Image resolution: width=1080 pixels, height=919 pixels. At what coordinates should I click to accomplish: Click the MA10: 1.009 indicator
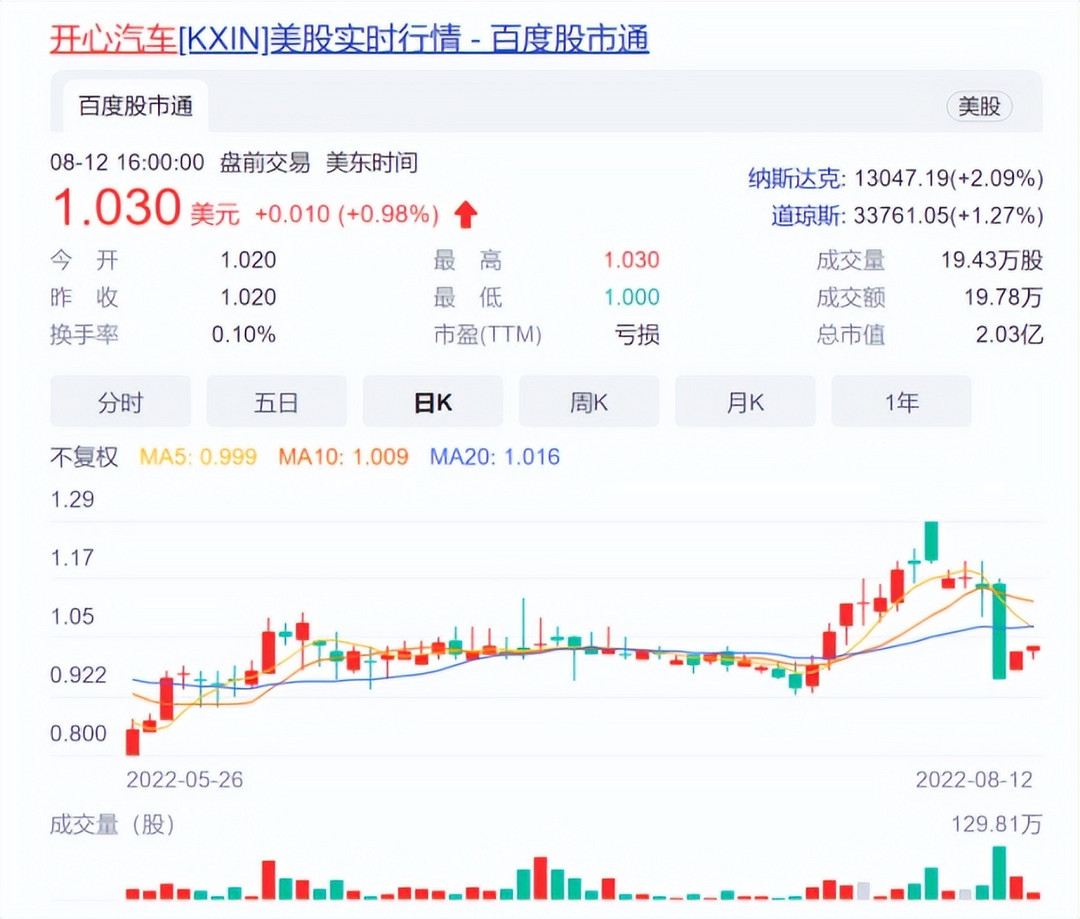click(x=344, y=457)
